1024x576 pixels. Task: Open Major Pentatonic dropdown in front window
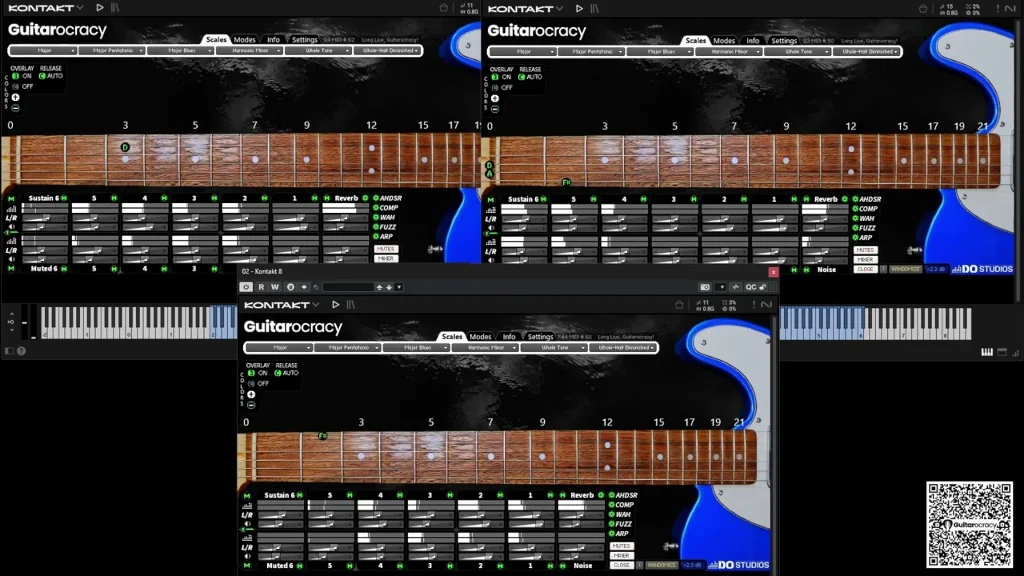(347, 347)
